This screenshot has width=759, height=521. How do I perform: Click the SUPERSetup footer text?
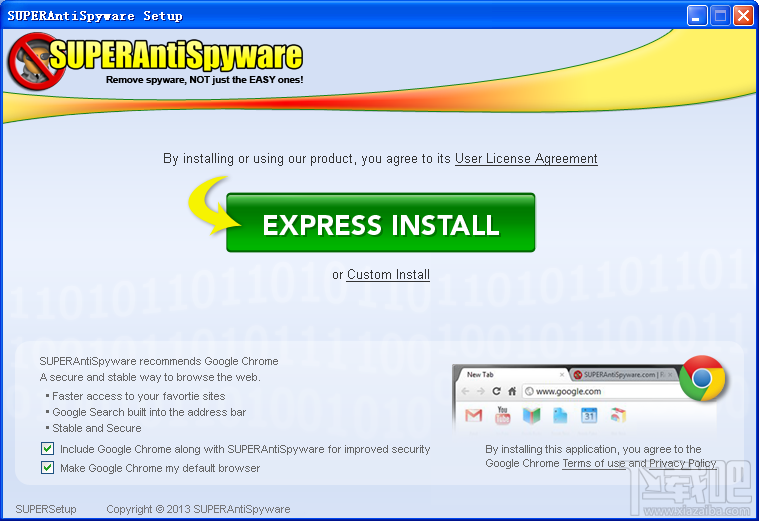click(x=46, y=509)
